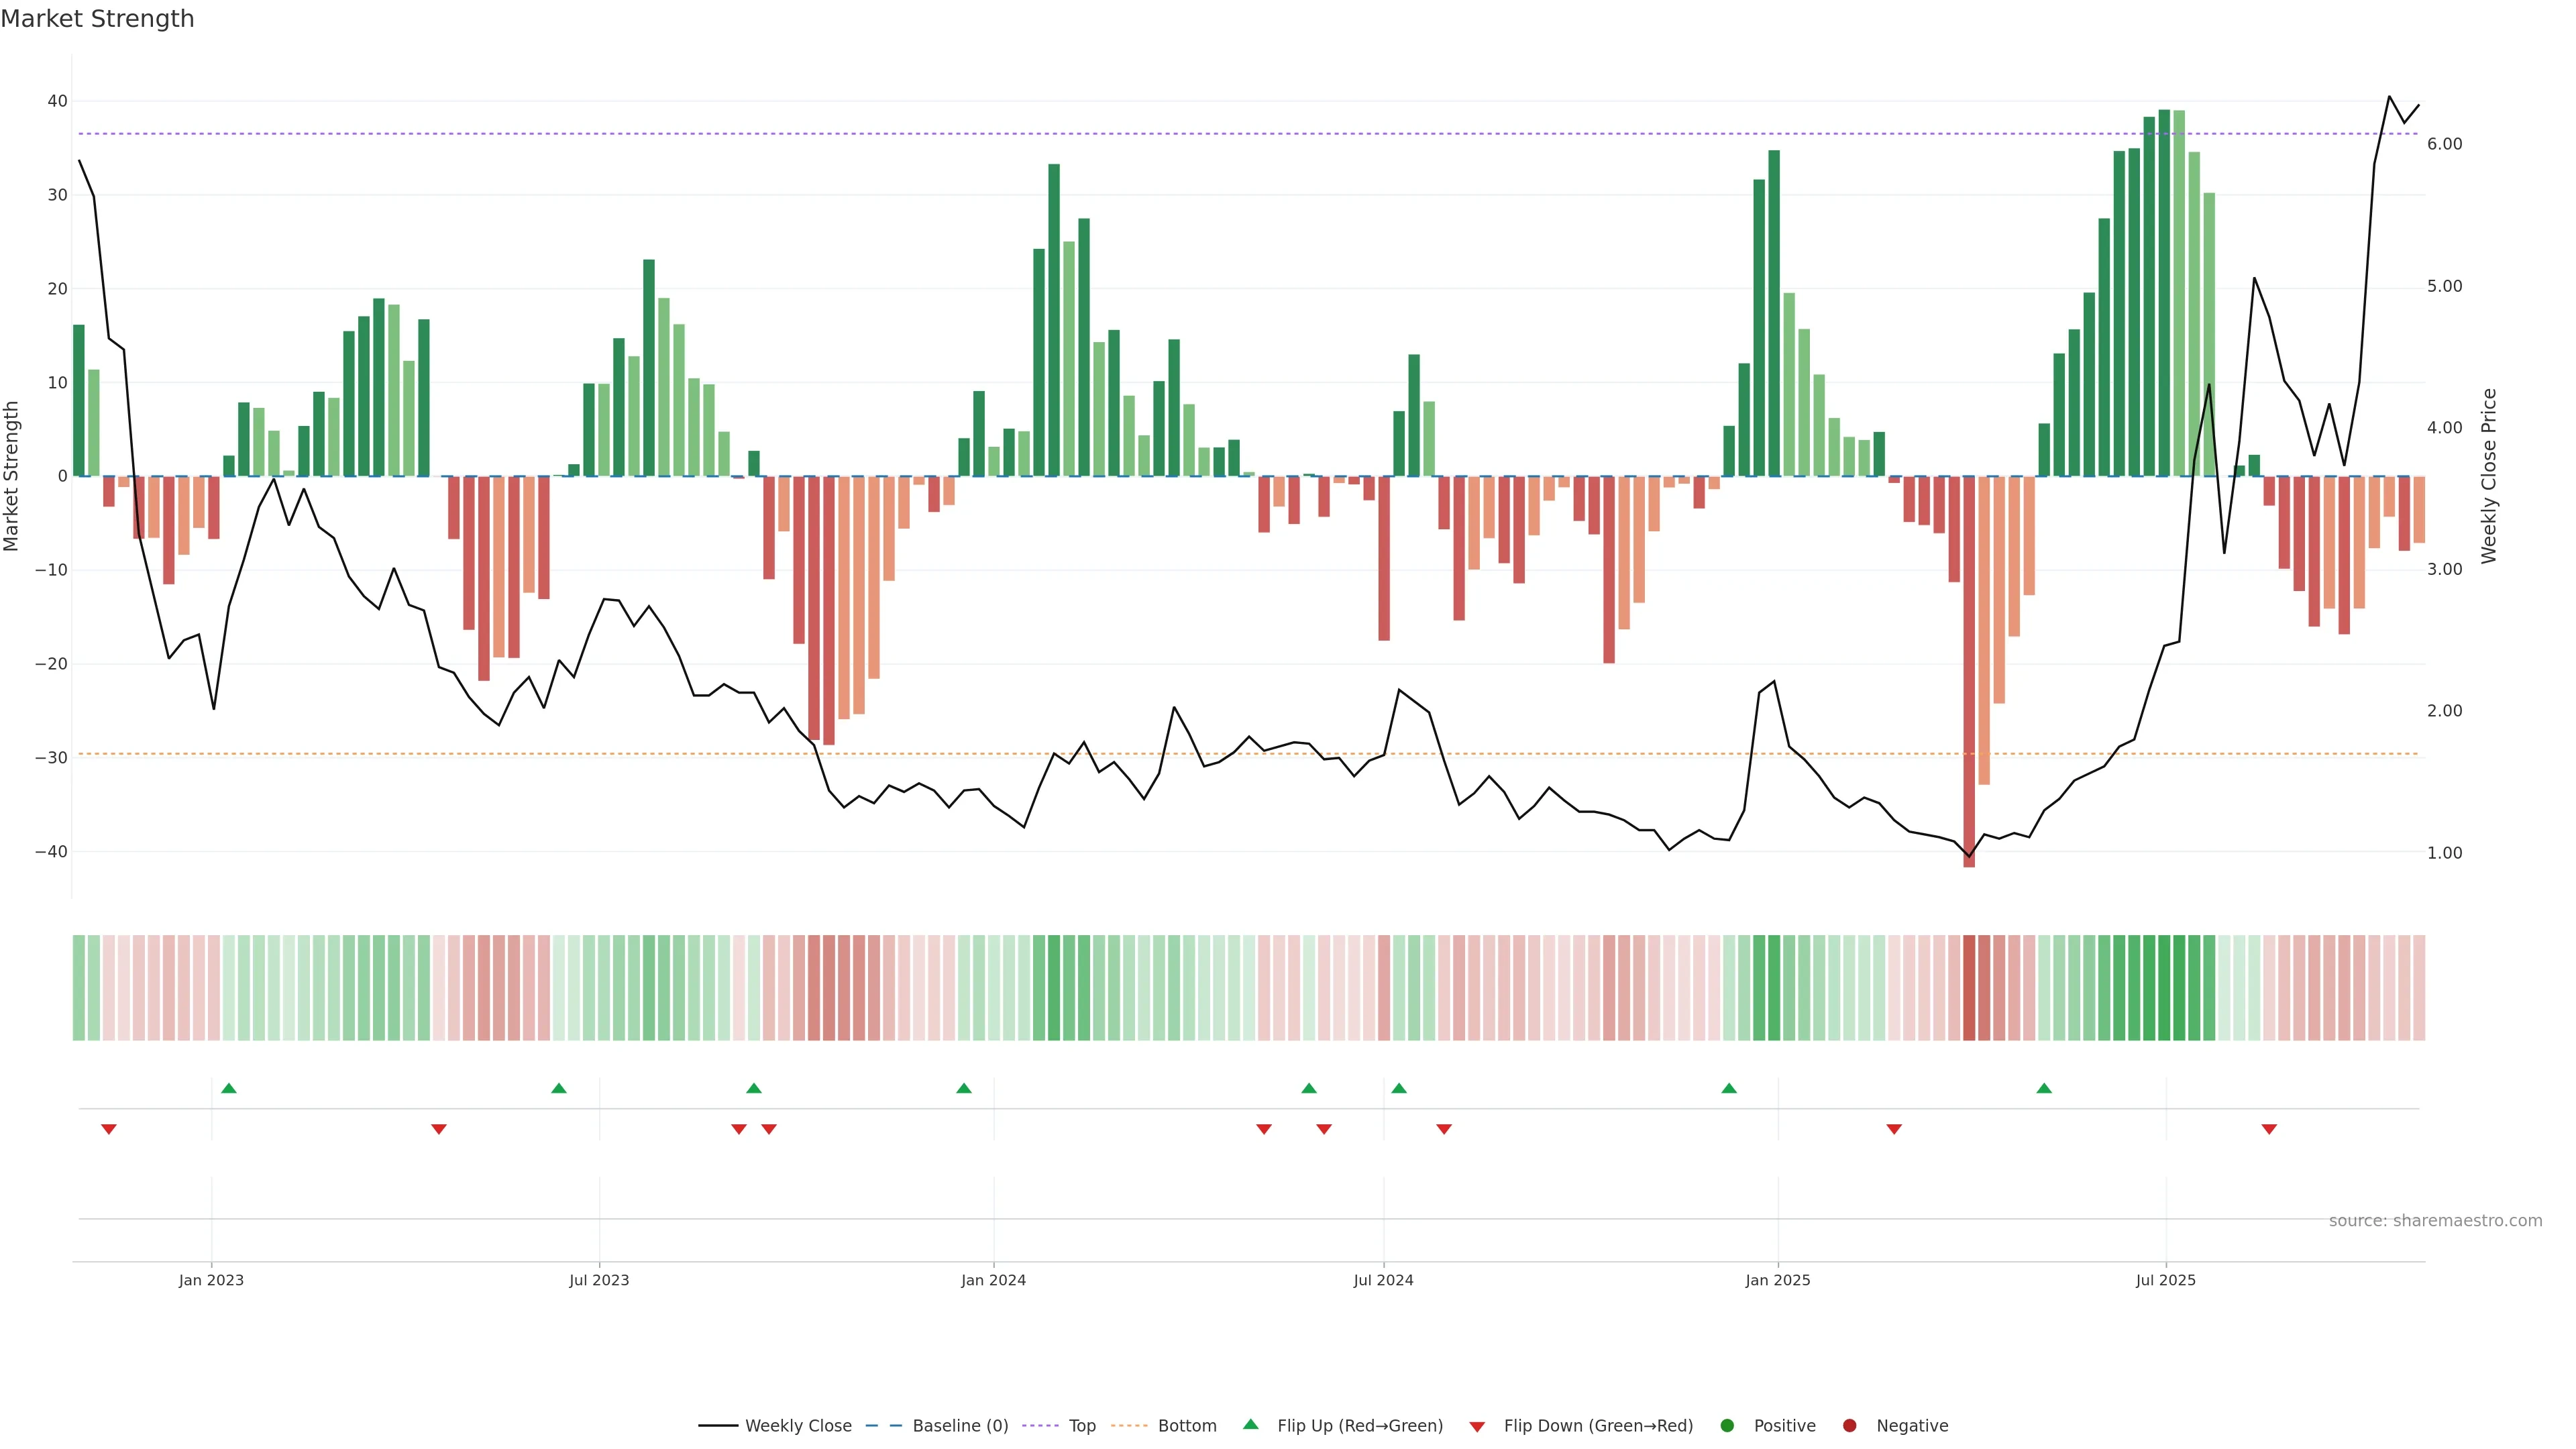Click the Market Strength chart title
Screen dimensions: 2576x1449
[x=97, y=19]
